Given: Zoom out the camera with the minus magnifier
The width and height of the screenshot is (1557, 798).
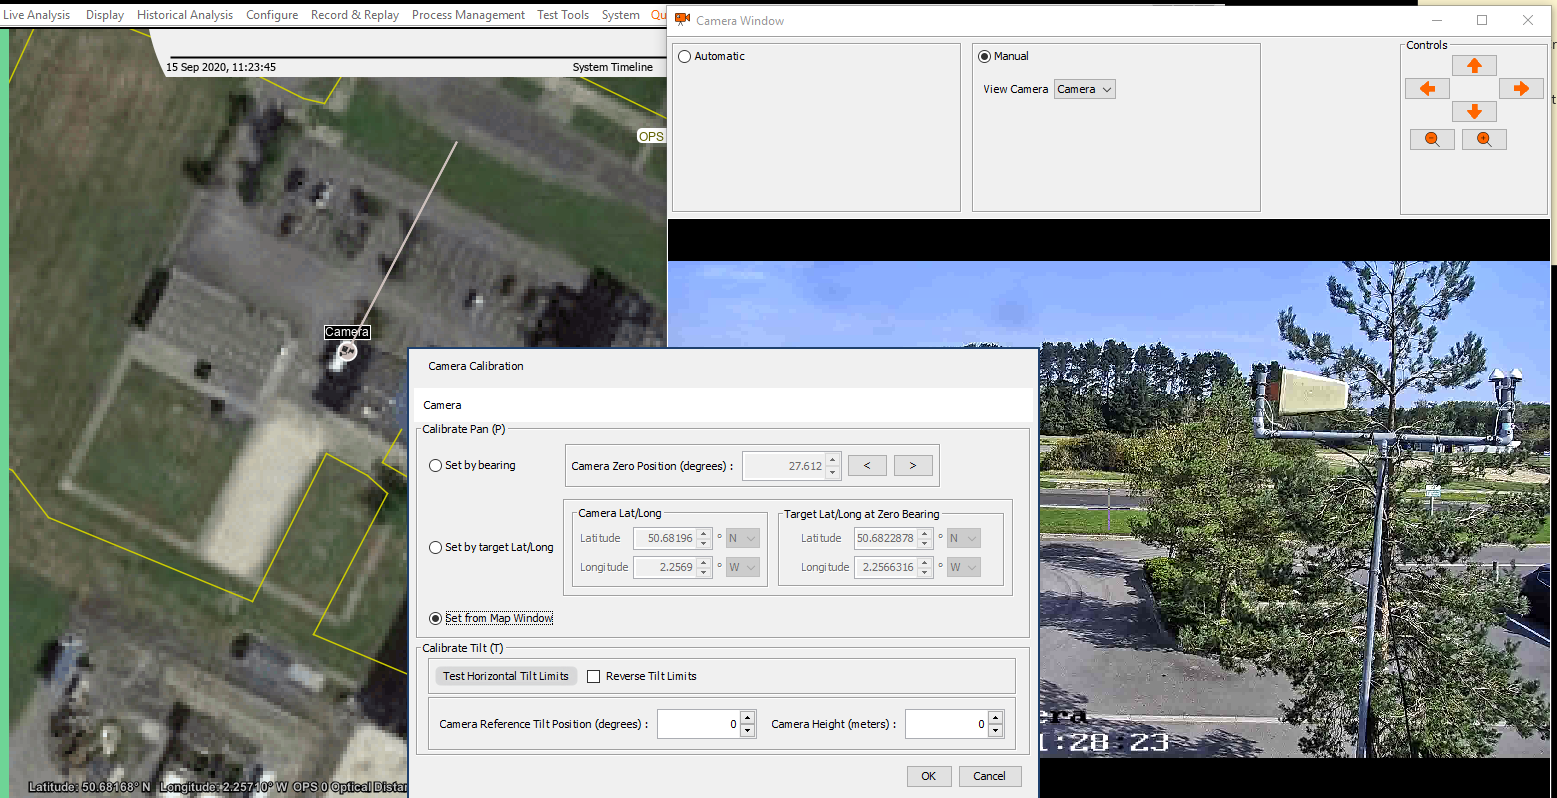Looking at the screenshot, I should click(x=1432, y=140).
